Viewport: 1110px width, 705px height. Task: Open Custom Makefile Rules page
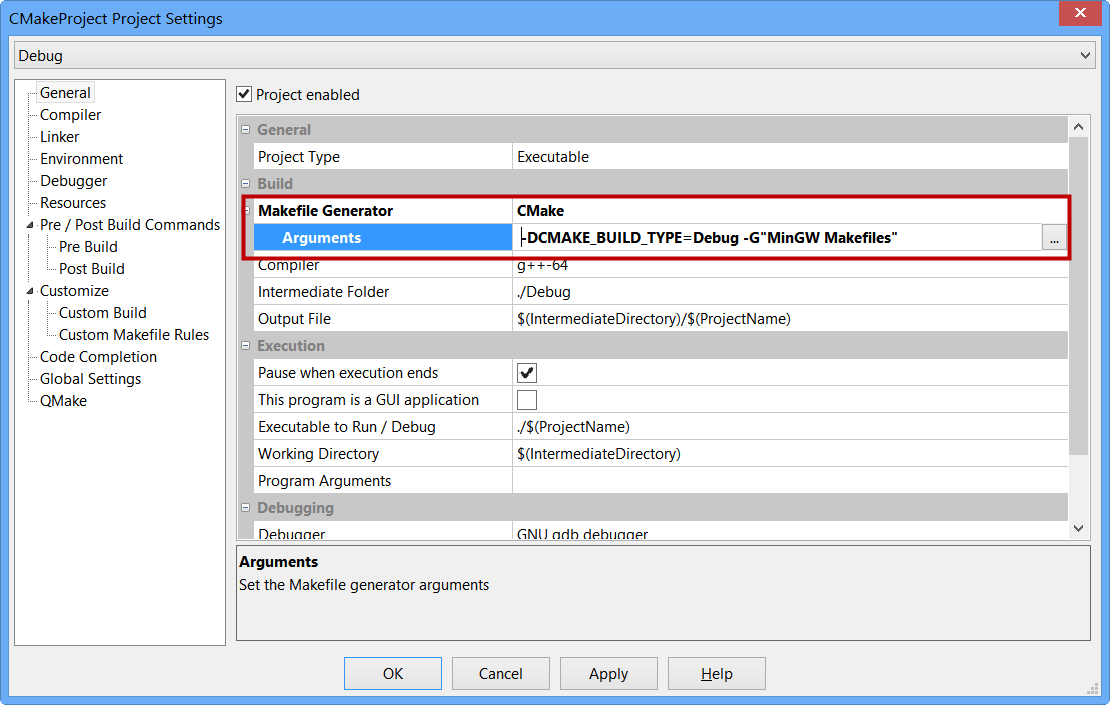(x=134, y=334)
